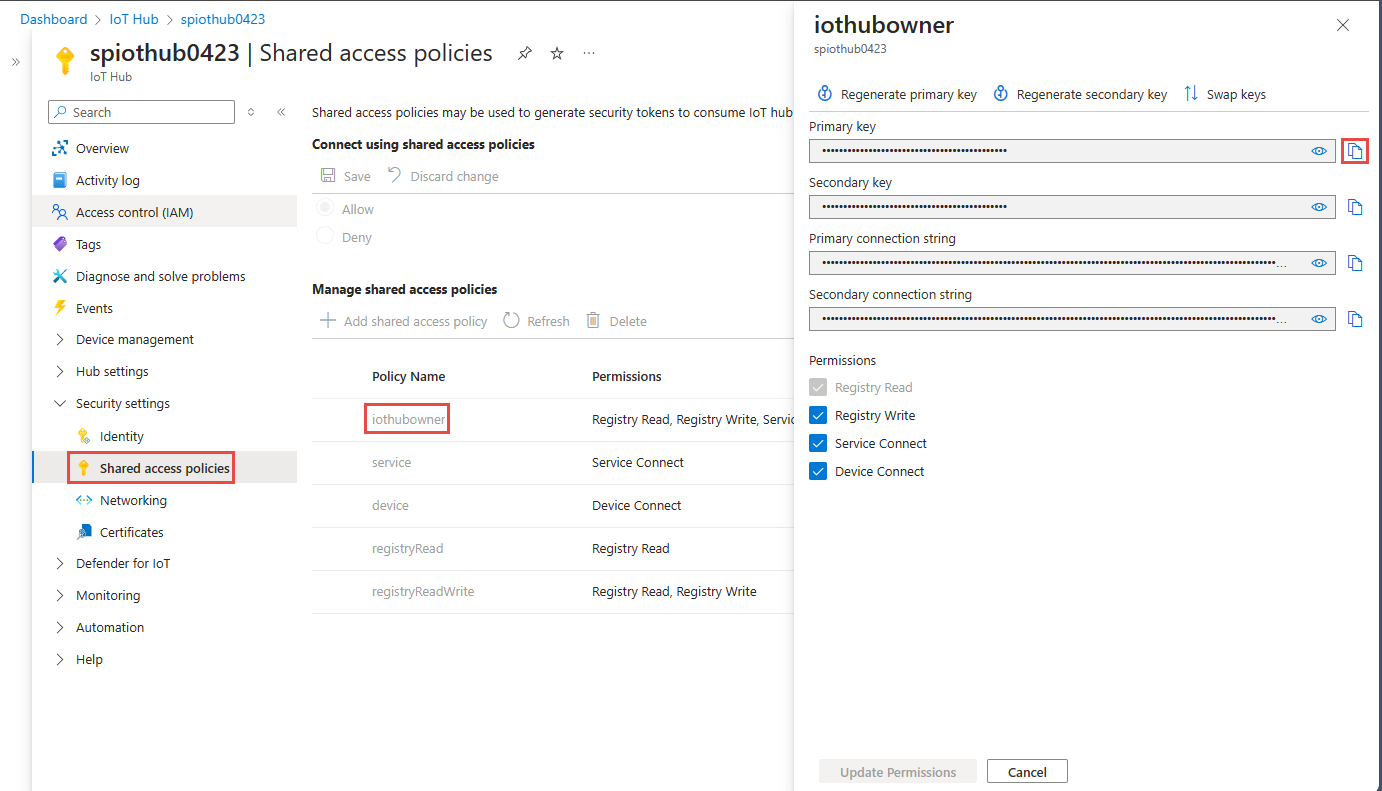Viewport: 1382px width, 791px height.
Task: Toggle the Service Connect checkbox
Action: point(818,443)
